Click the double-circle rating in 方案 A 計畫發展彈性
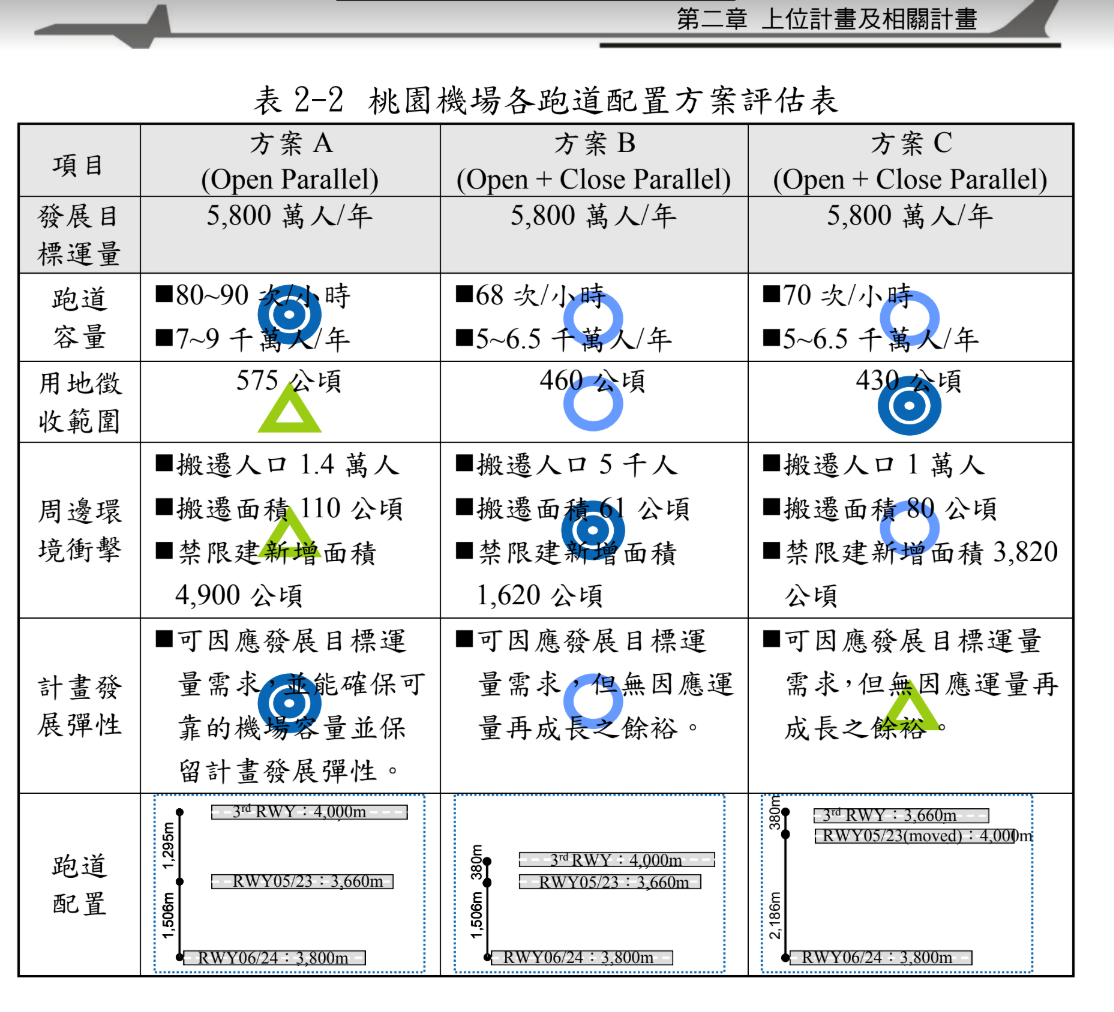The image size is (1114, 1012). point(289,703)
